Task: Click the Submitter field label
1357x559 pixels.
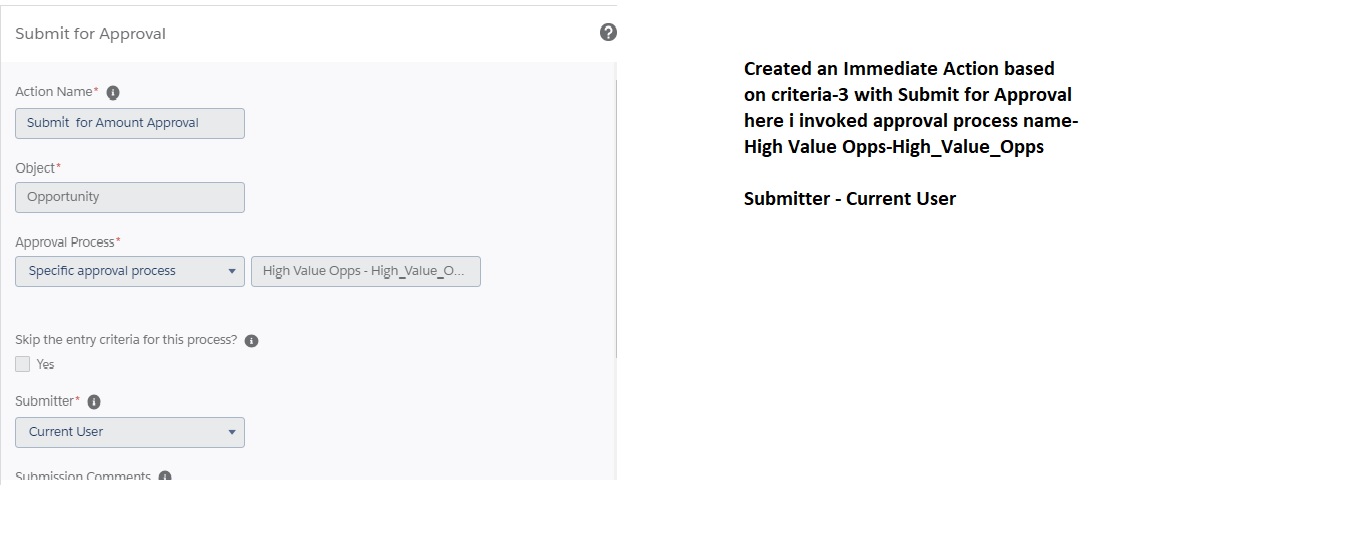Action: 45,401
